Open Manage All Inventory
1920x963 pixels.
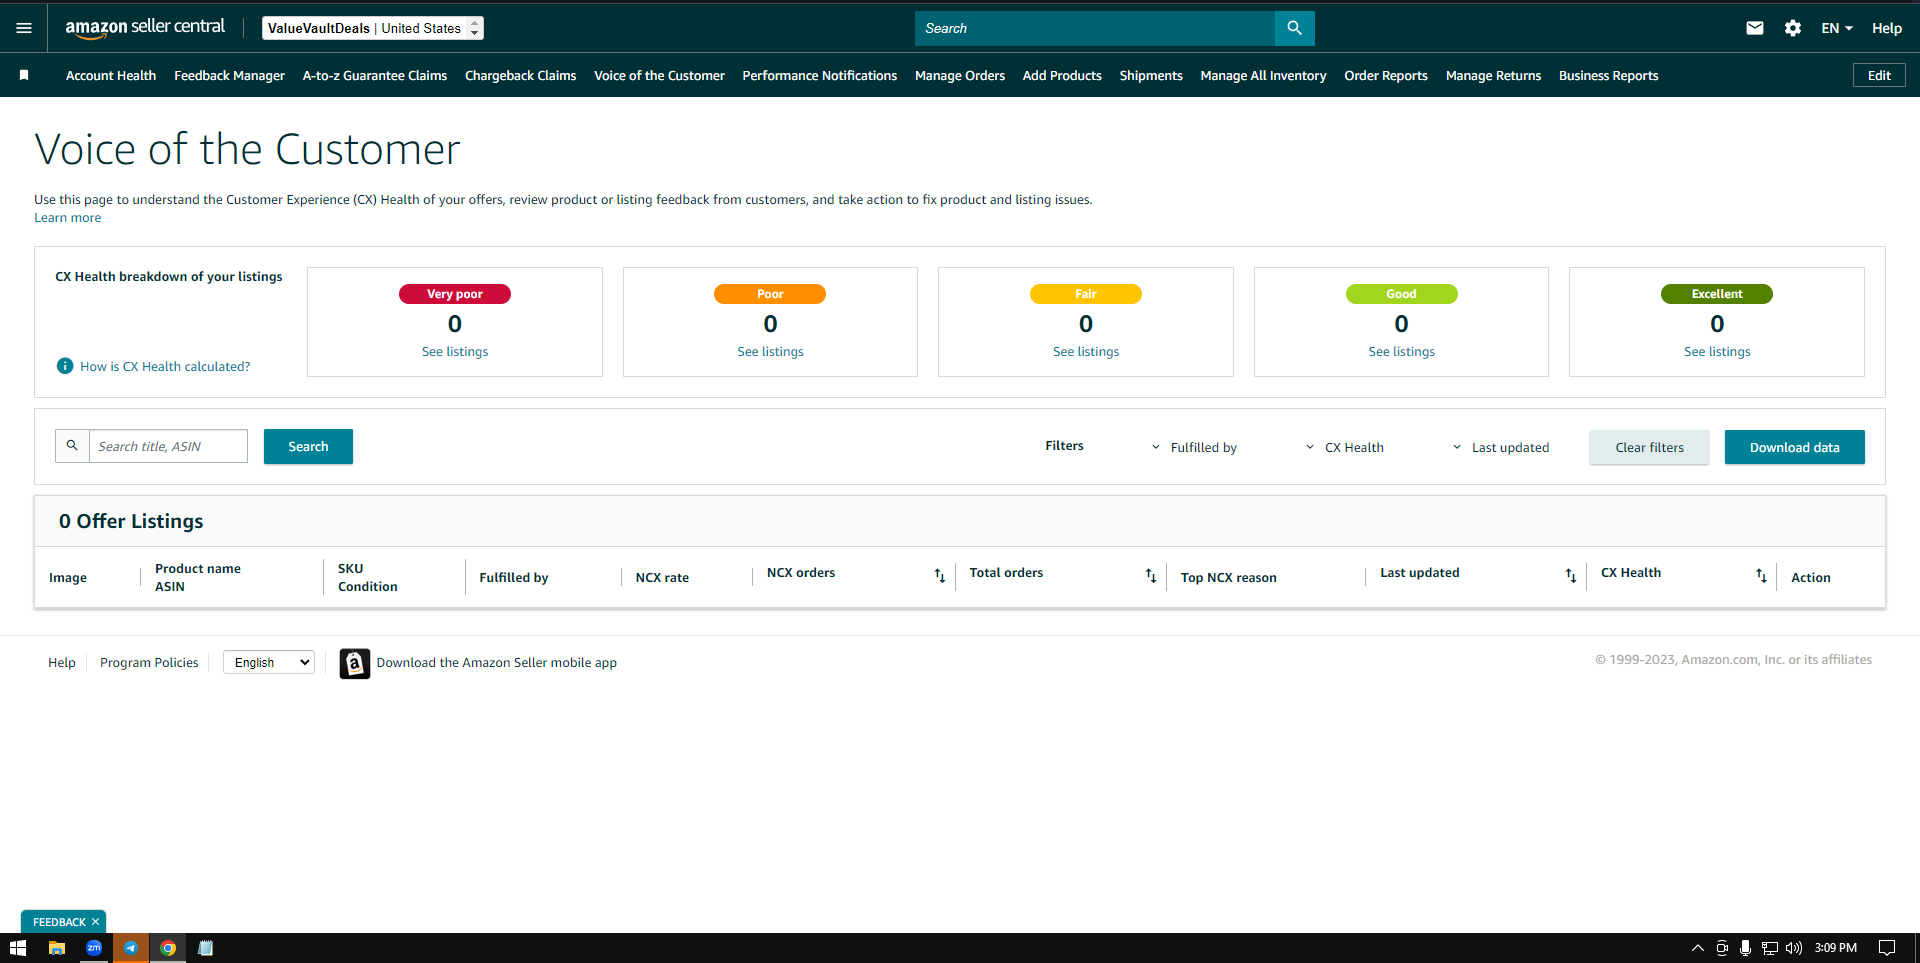point(1263,75)
